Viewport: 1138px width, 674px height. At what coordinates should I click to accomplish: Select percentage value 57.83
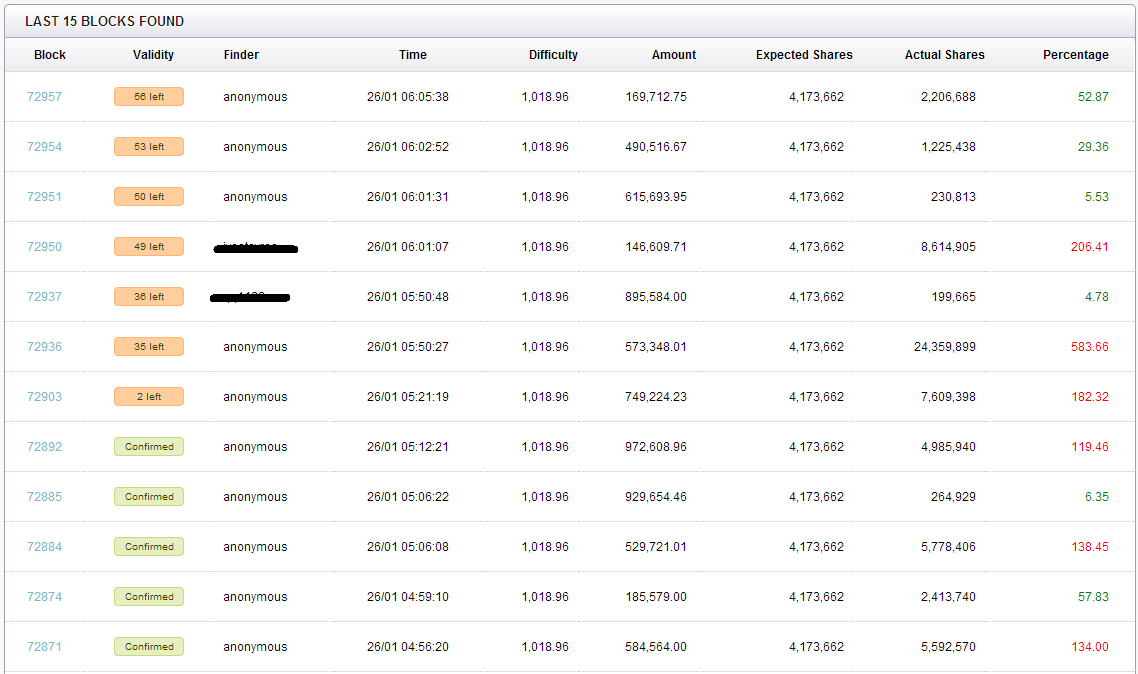click(1093, 597)
